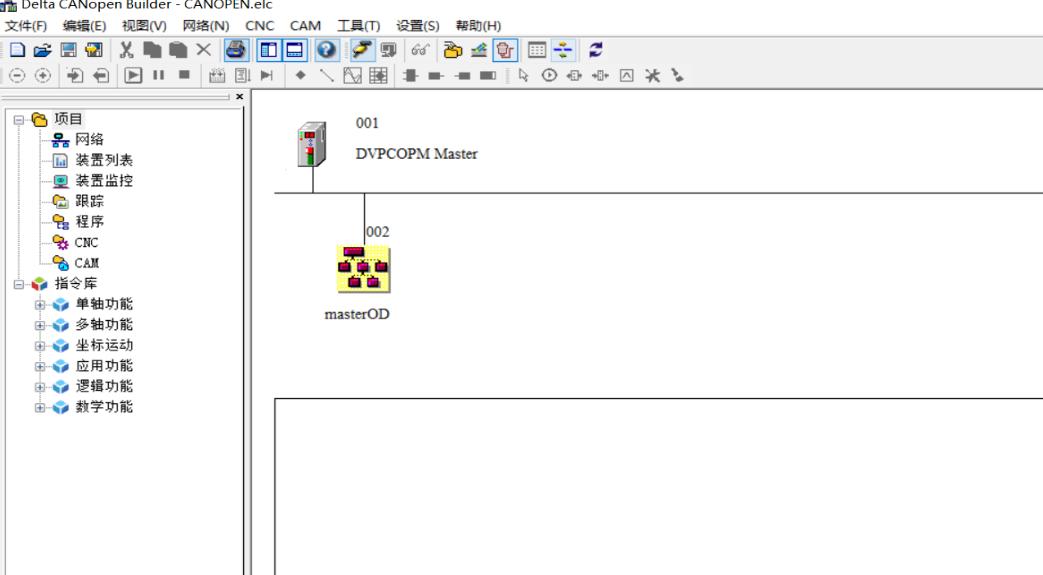Open the 网络(N) menu
The image size is (1043, 575).
[x=206, y=25]
